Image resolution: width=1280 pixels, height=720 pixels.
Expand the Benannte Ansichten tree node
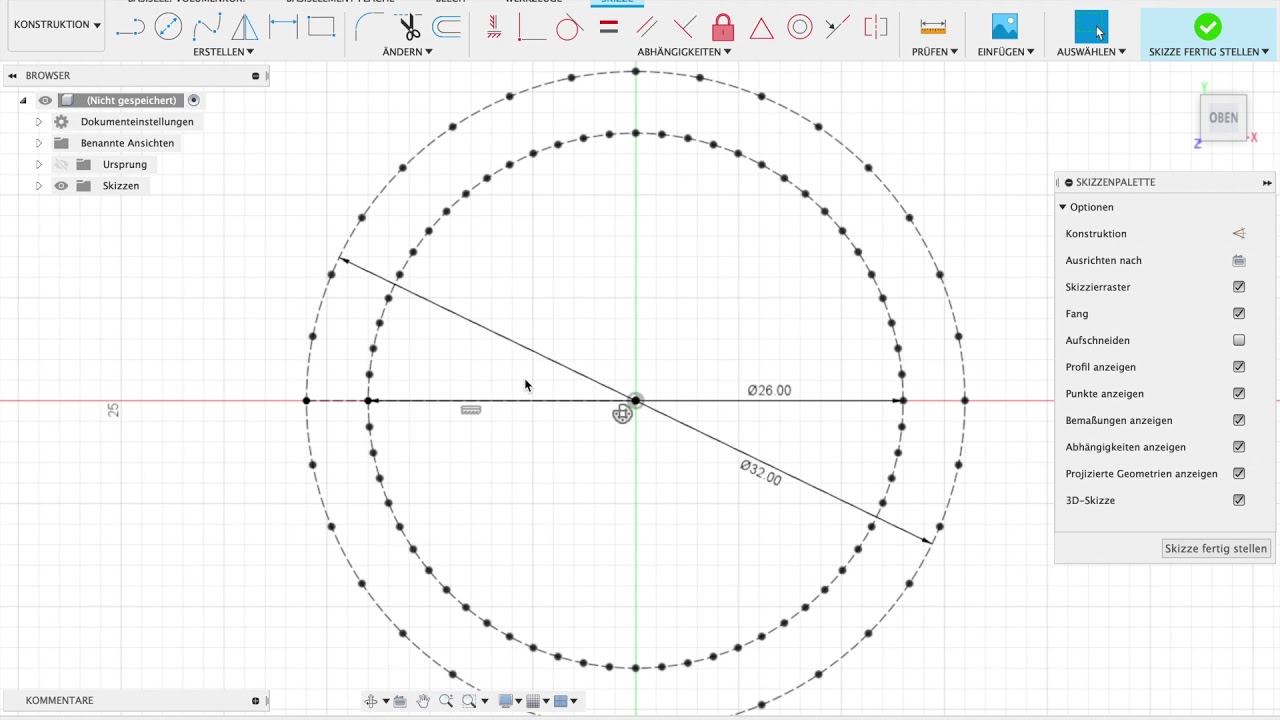click(x=39, y=143)
